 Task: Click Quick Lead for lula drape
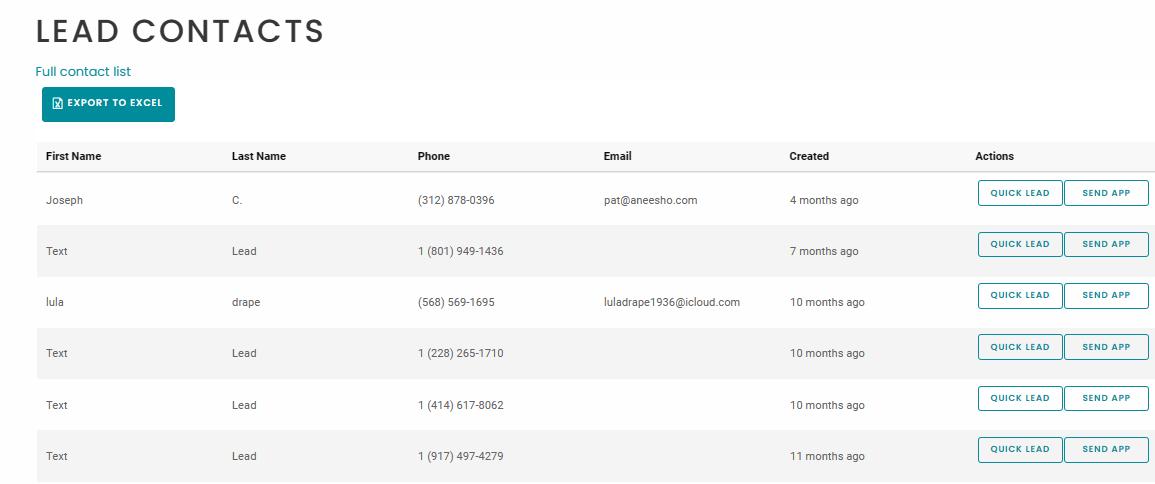[x=1019, y=295]
